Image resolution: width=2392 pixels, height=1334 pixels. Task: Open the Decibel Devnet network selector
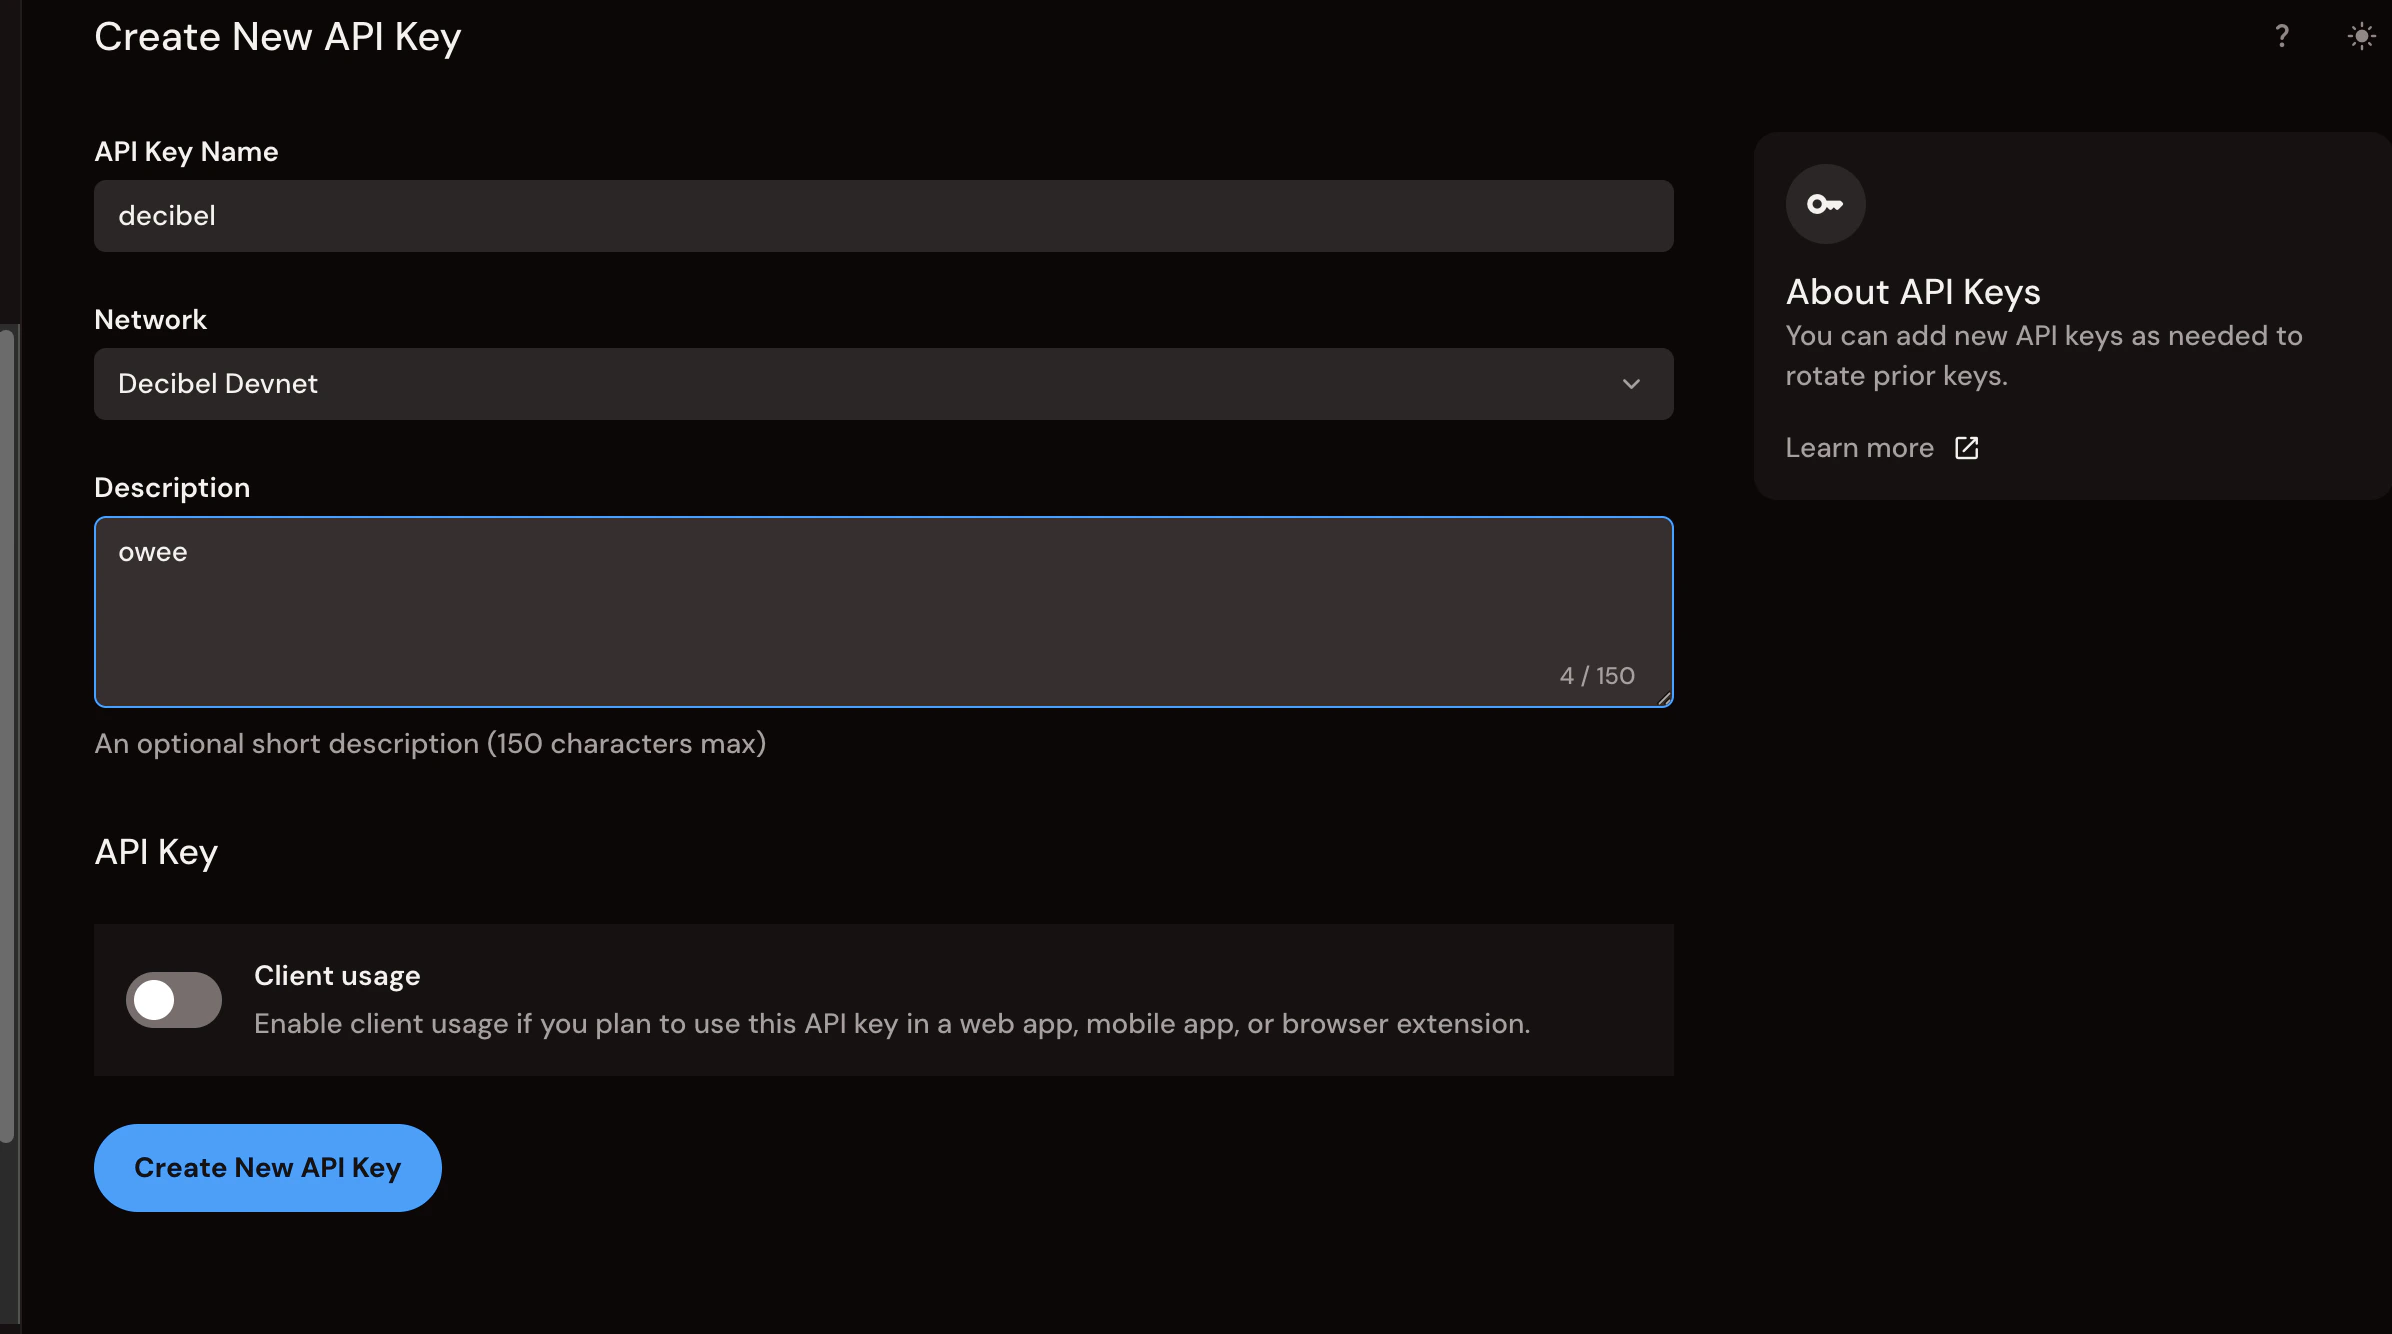click(882, 384)
